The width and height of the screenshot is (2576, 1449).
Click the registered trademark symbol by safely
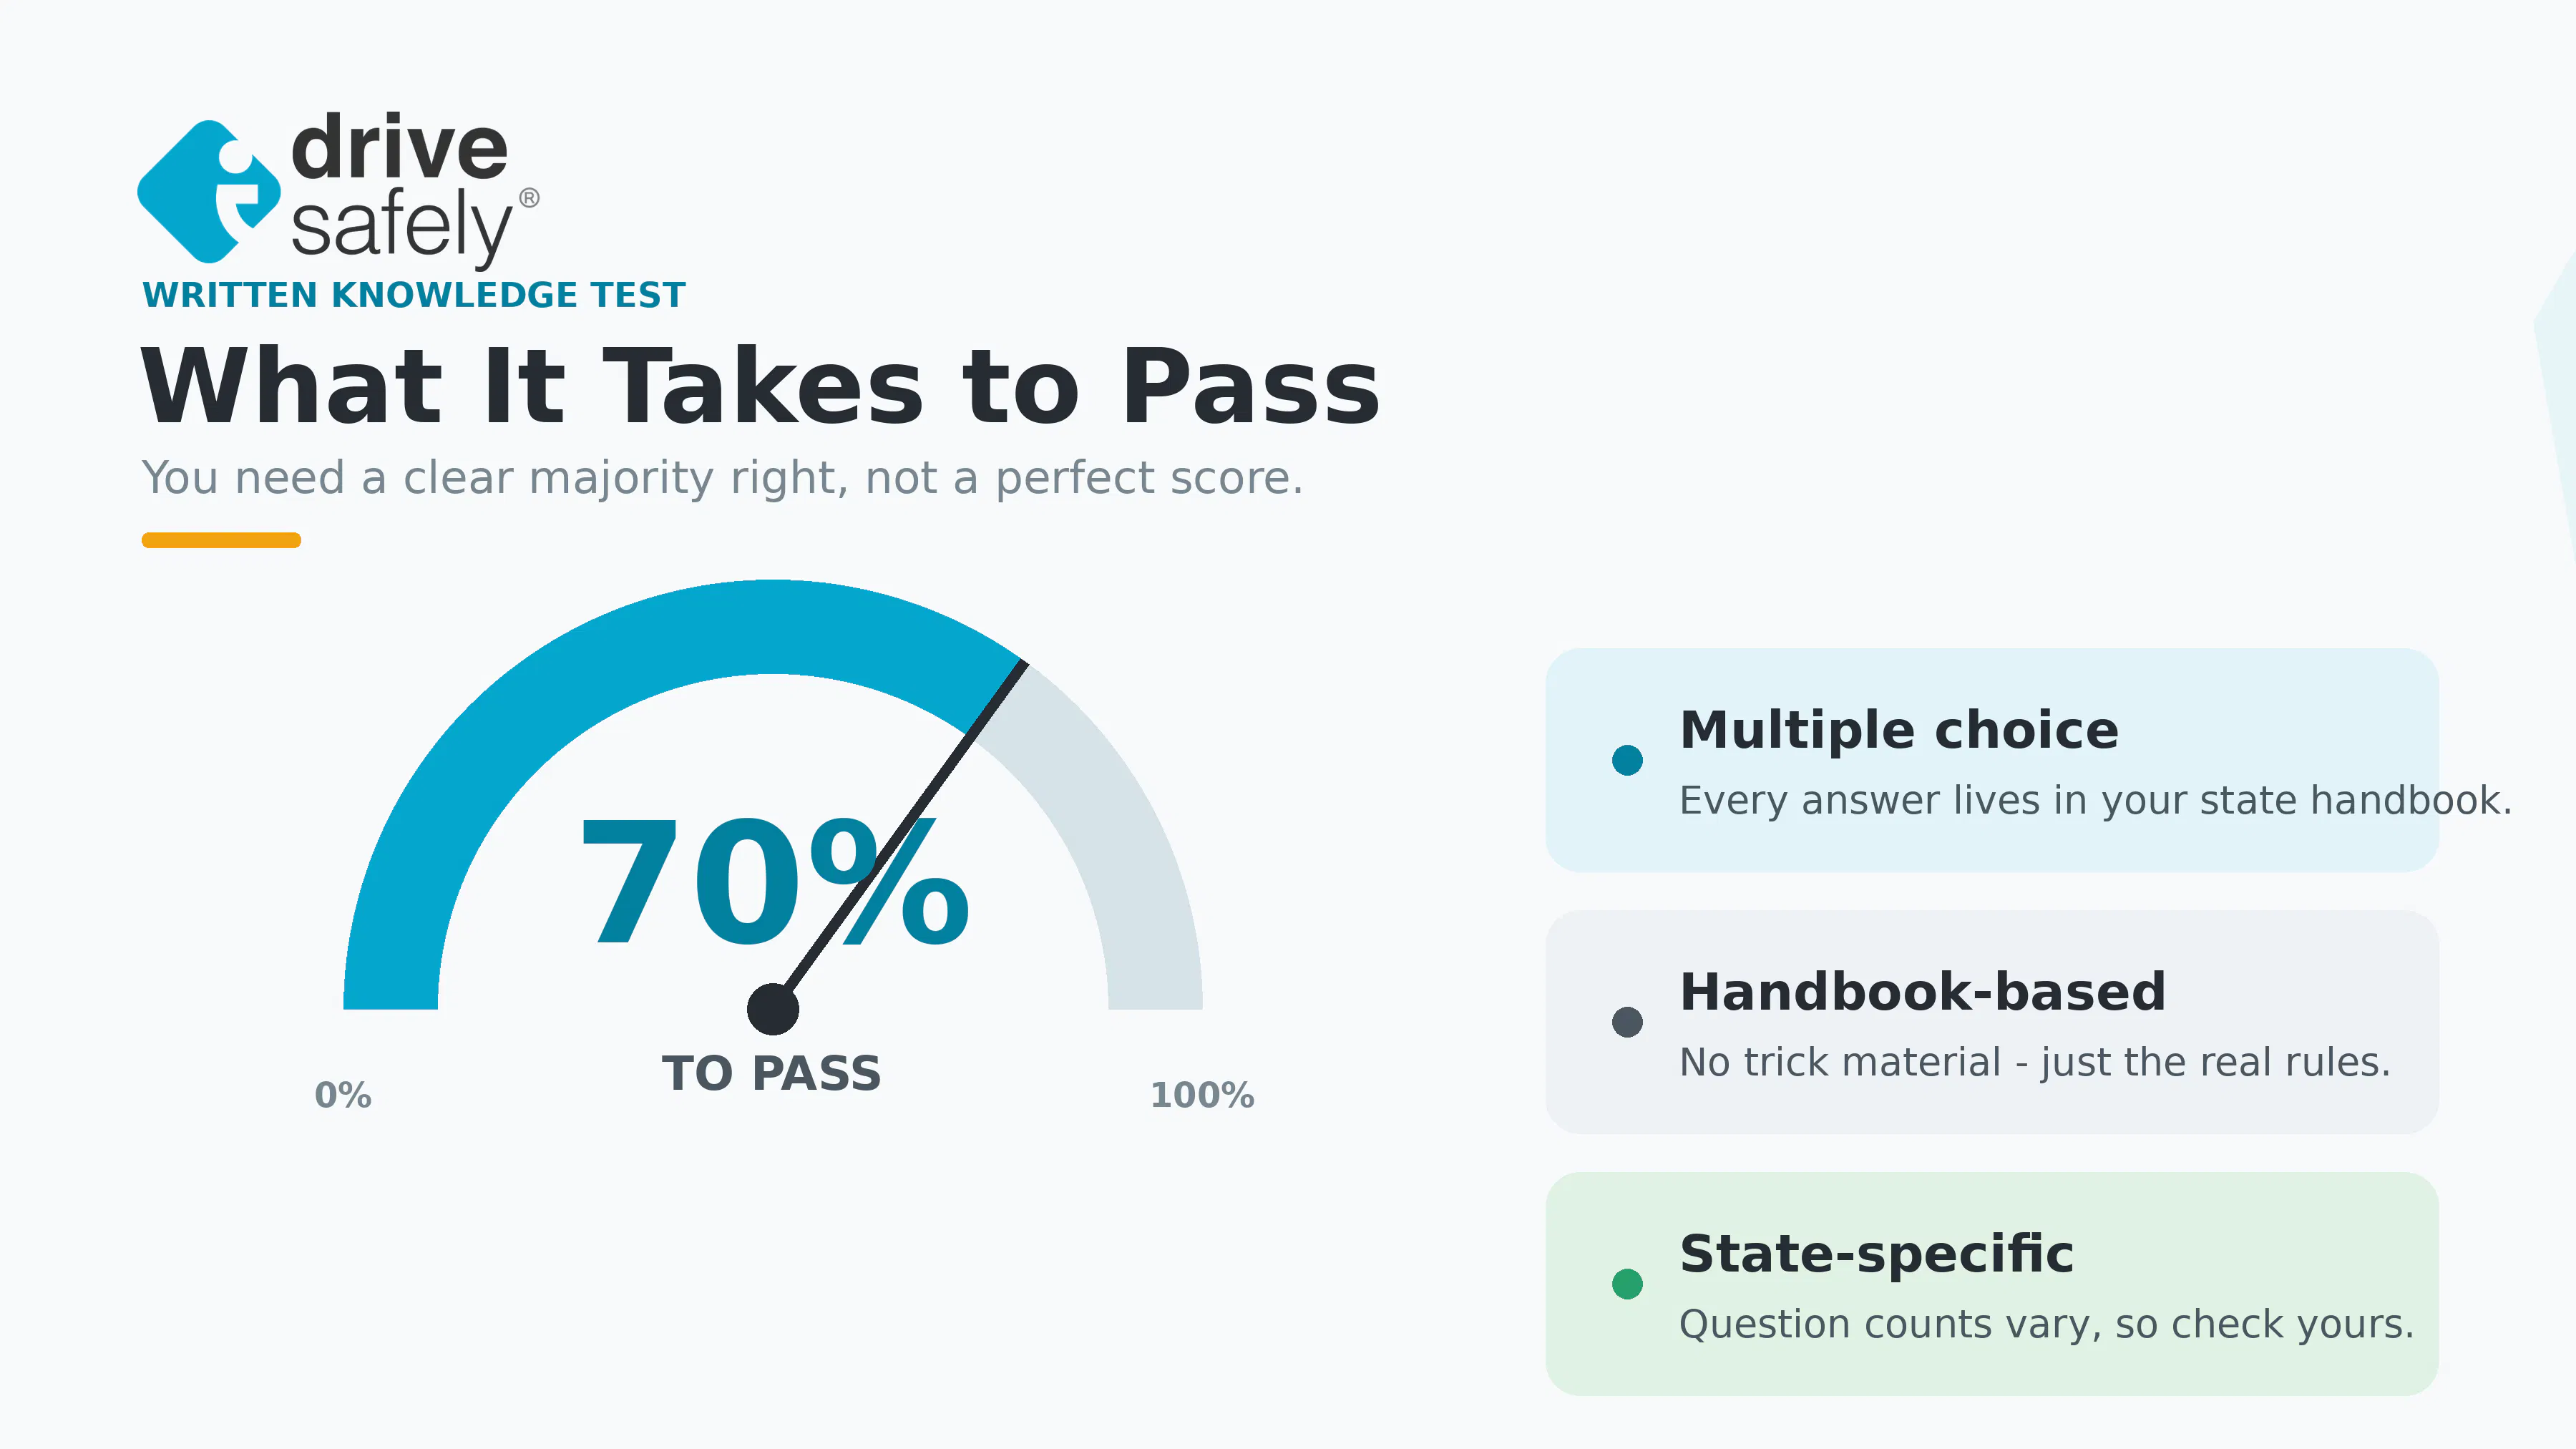pyautogui.click(x=529, y=198)
